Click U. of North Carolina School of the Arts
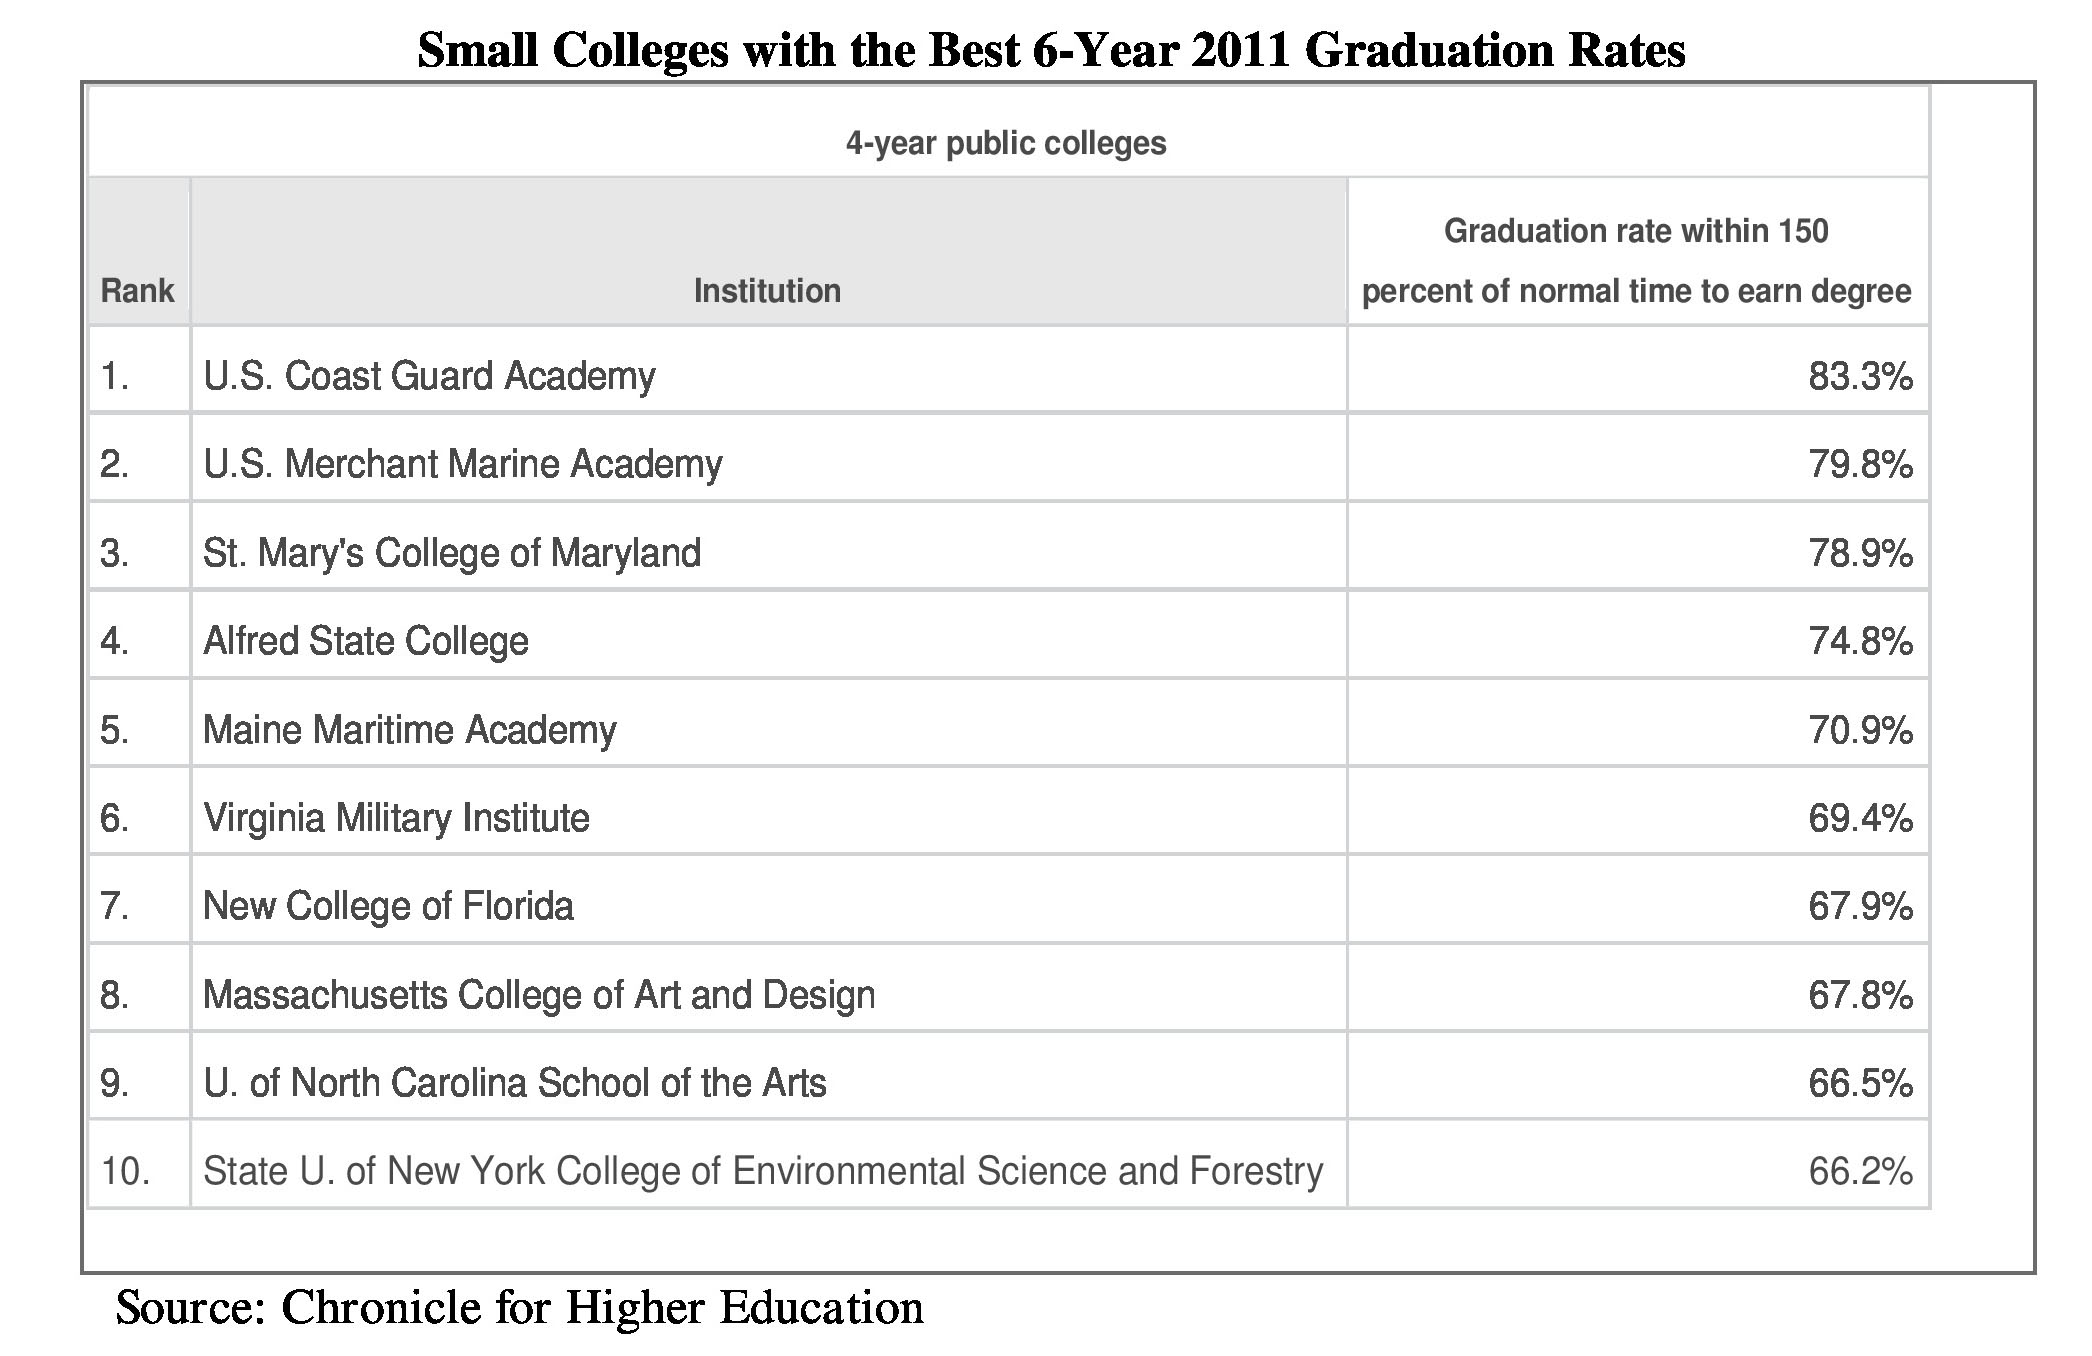Viewport: 2092px width, 1356px height. [514, 1083]
